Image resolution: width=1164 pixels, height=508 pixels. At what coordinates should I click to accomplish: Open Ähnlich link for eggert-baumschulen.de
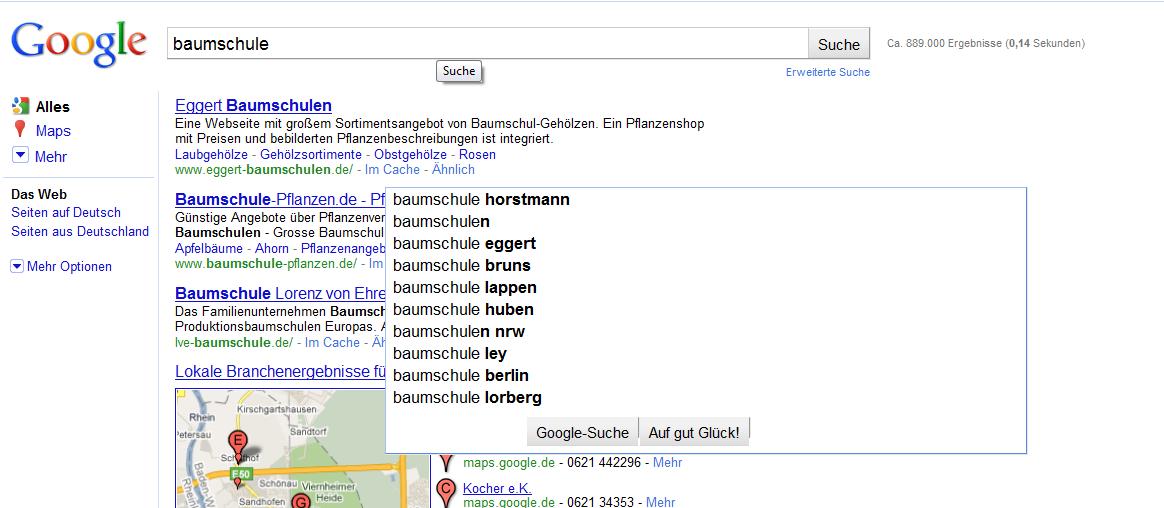pyautogui.click(x=454, y=169)
